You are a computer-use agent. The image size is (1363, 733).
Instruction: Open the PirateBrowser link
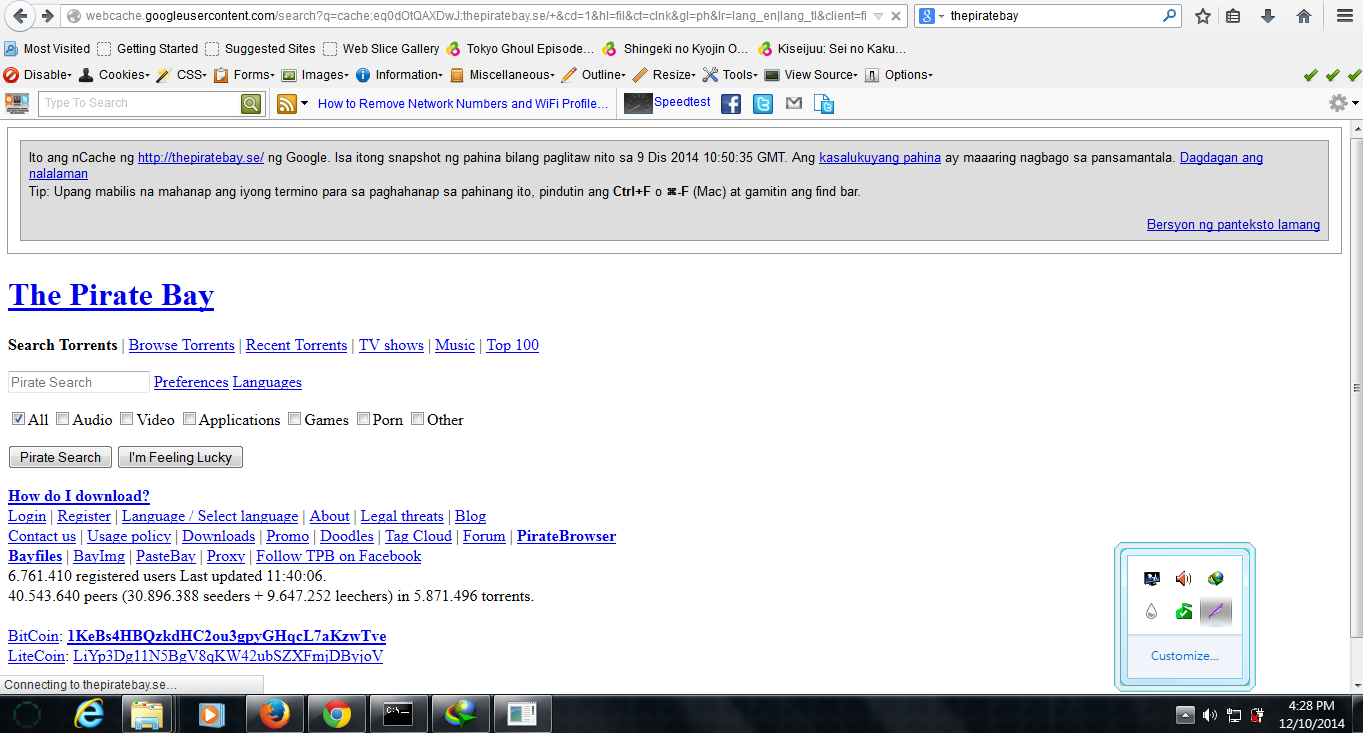point(566,536)
